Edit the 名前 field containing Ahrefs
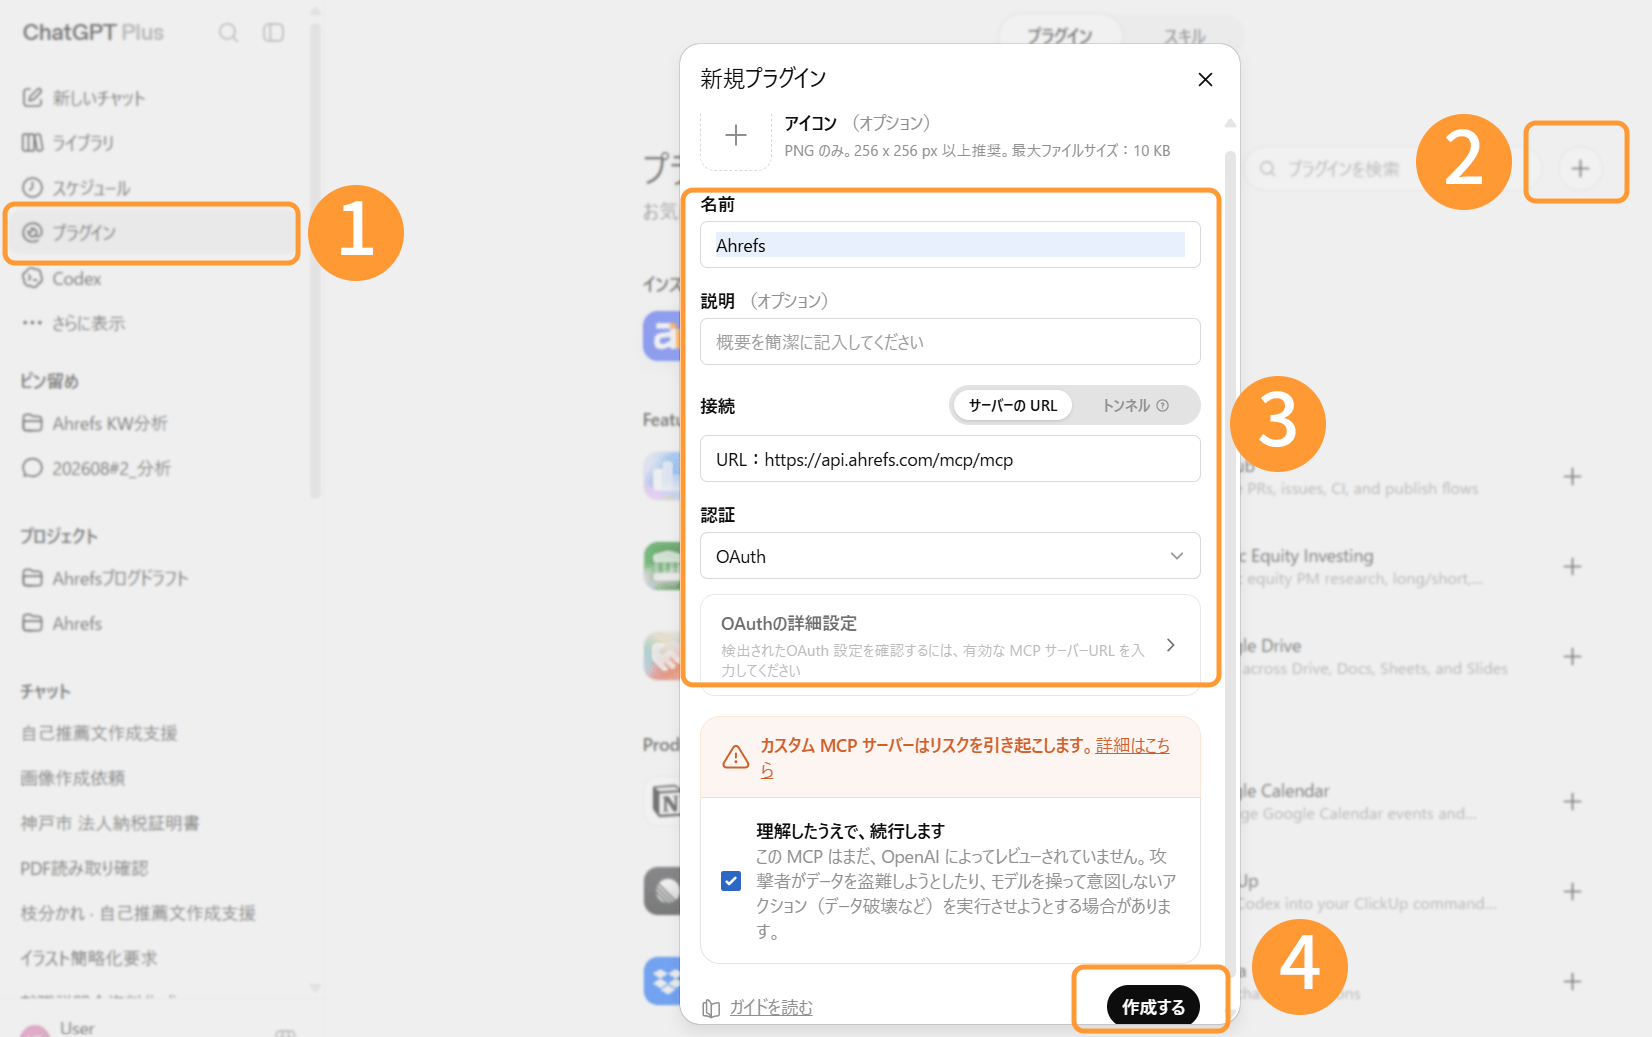The image size is (1652, 1037). [950, 245]
